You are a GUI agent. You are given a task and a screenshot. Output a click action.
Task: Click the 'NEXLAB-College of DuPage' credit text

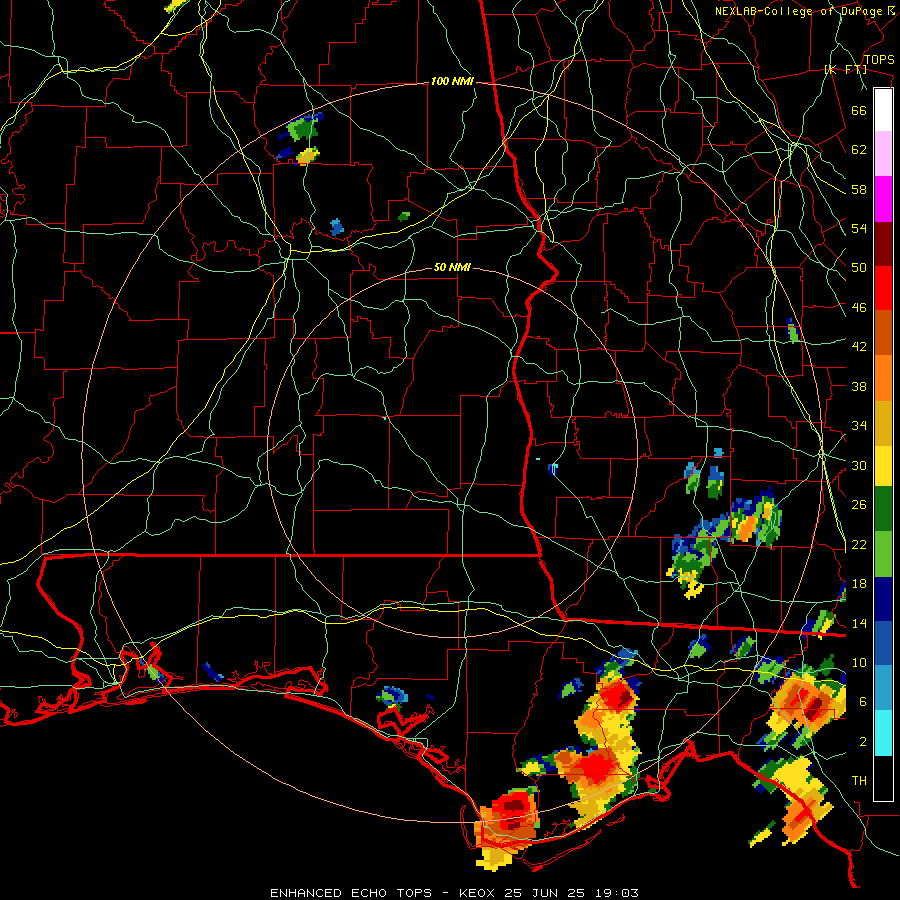click(798, 11)
